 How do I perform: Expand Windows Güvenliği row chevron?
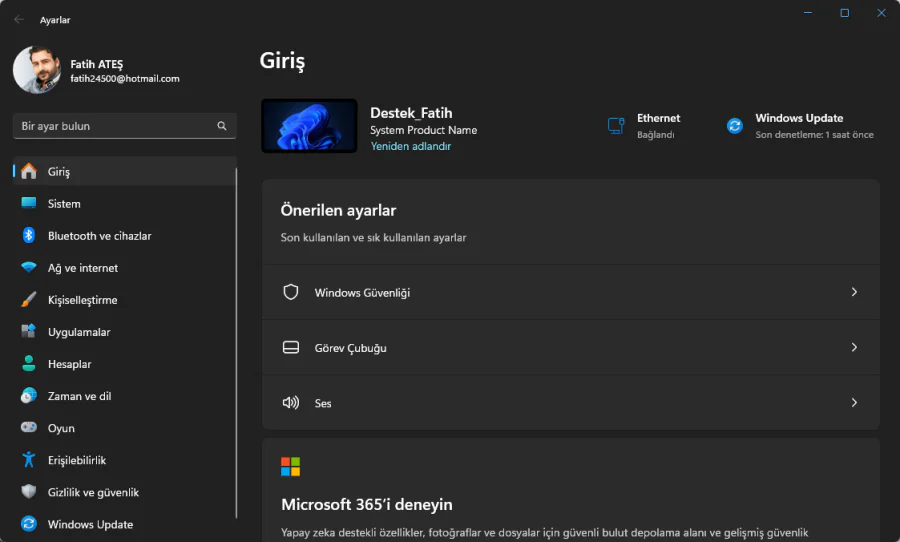[x=854, y=292]
